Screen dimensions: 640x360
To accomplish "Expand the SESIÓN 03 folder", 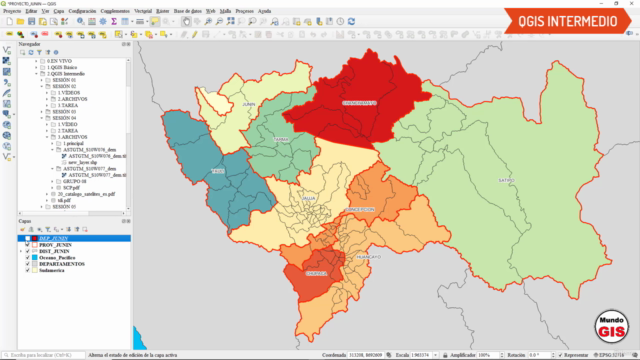I will 42,111.
